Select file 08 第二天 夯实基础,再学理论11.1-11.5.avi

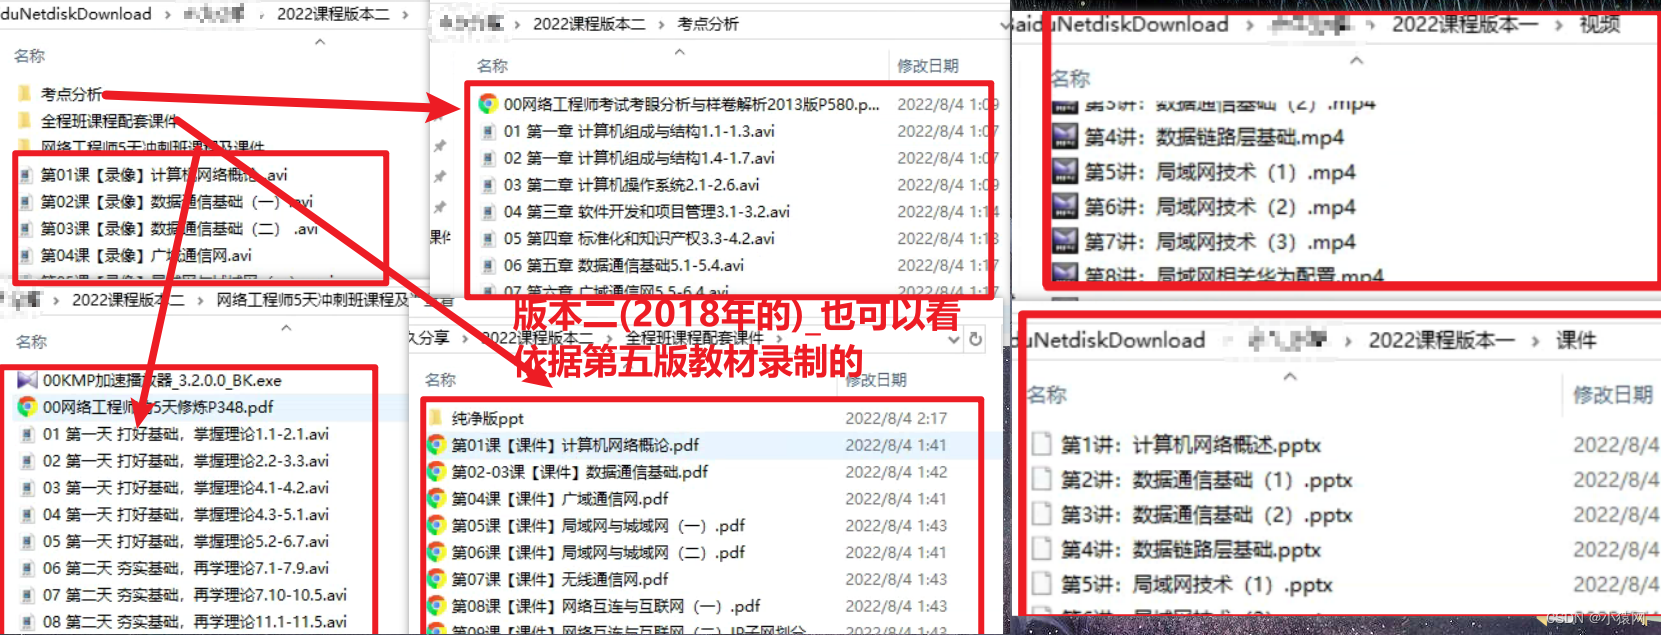click(x=195, y=622)
